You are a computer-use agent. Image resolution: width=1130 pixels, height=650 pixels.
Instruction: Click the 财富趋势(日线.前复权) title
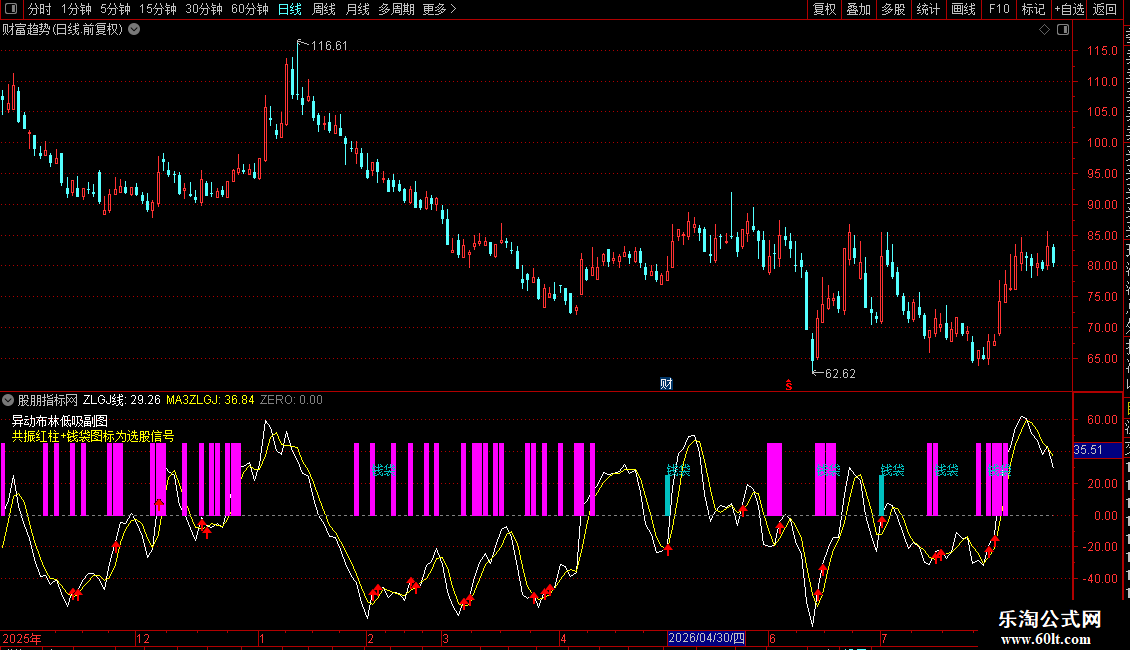point(63,30)
